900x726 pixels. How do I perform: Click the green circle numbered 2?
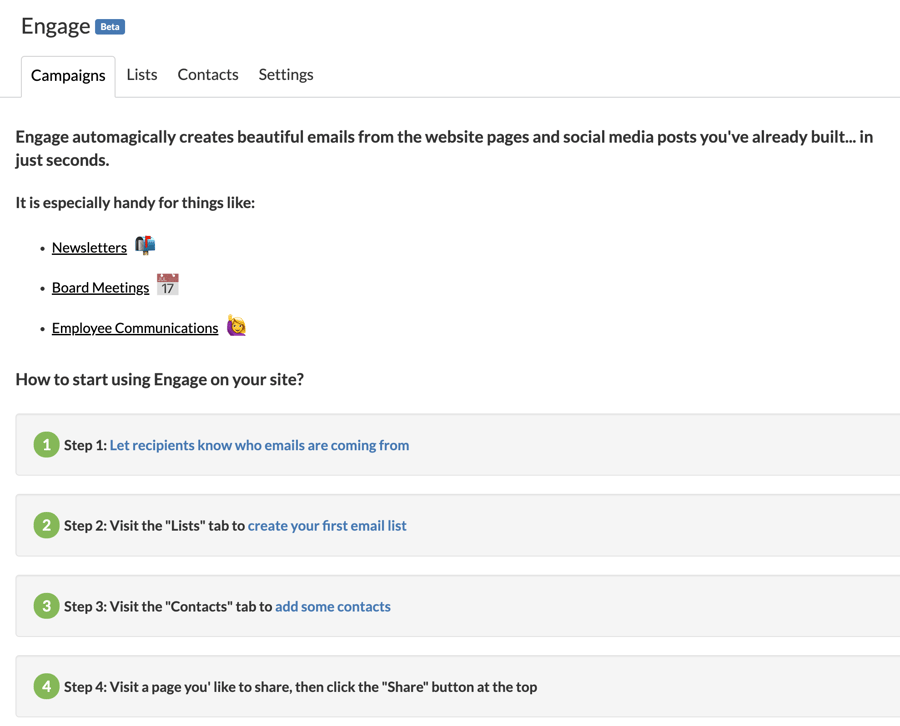click(x=46, y=525)
